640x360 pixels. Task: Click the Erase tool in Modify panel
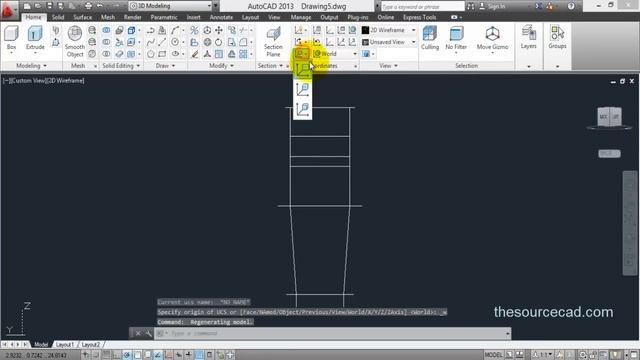click(x=195, y=54)
